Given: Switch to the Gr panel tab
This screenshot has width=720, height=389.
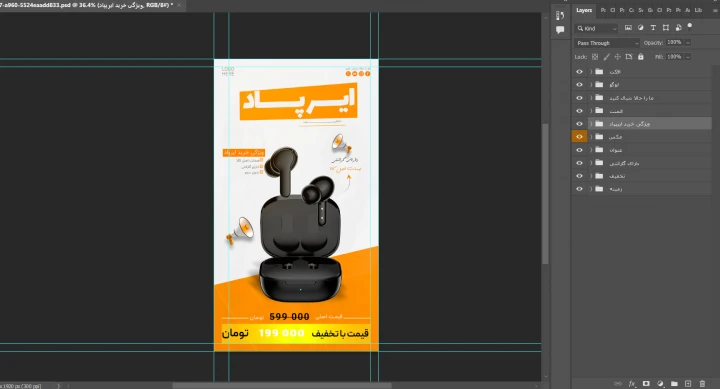Looking at the screenshot, I should (x=650, y=10).
